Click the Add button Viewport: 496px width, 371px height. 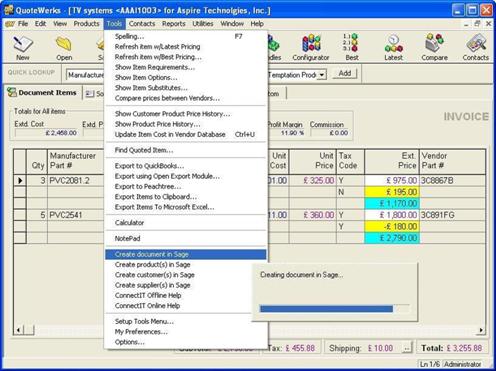pyautogui.click(x=345, y=73)
